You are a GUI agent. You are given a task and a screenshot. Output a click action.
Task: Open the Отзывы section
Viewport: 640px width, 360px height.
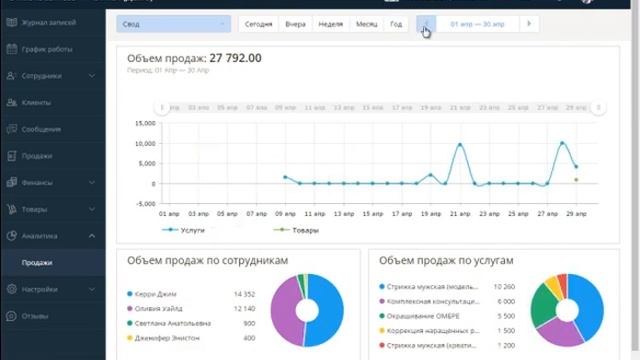(x=35, y=316)
